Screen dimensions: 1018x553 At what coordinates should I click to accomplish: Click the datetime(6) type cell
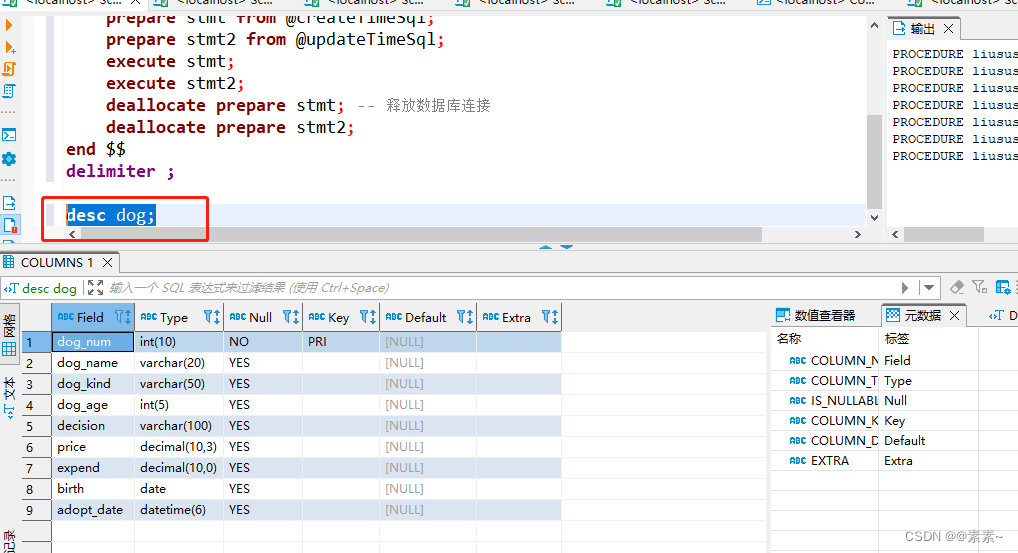(179, 510)
